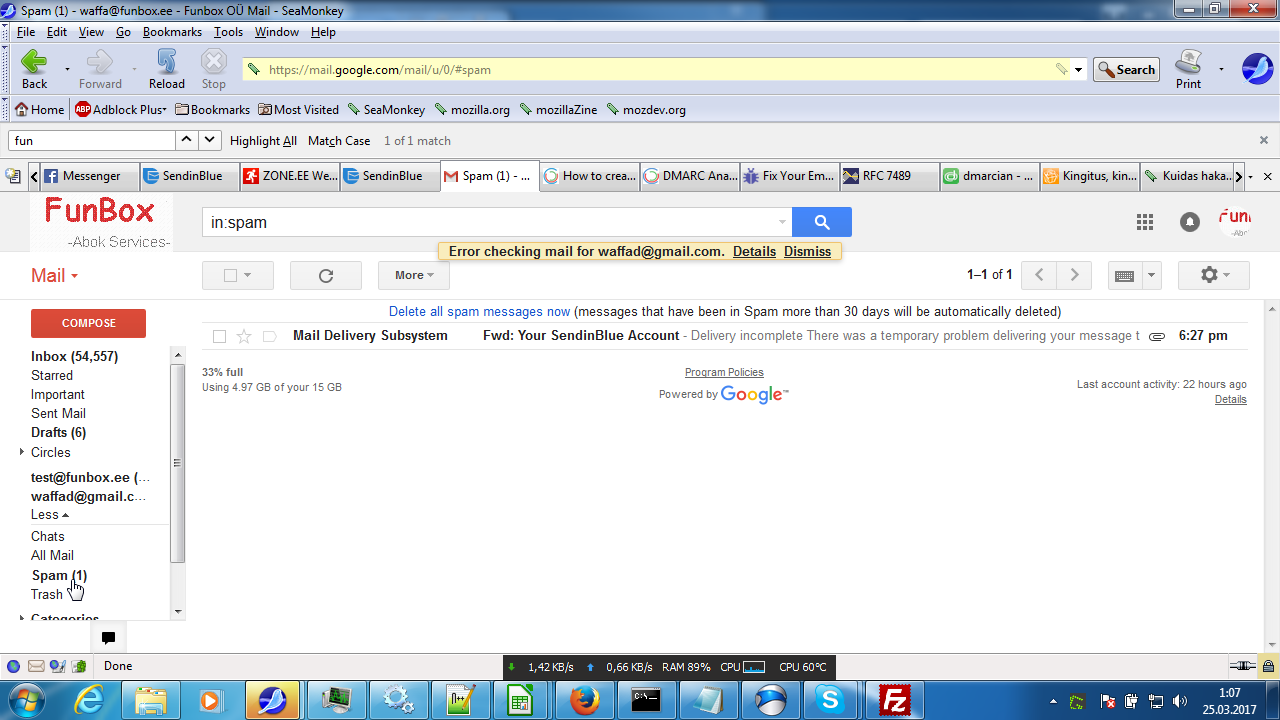Switch to the RFC 7489 tab
The image size is (1280, 720).
(x=890, y=176)
